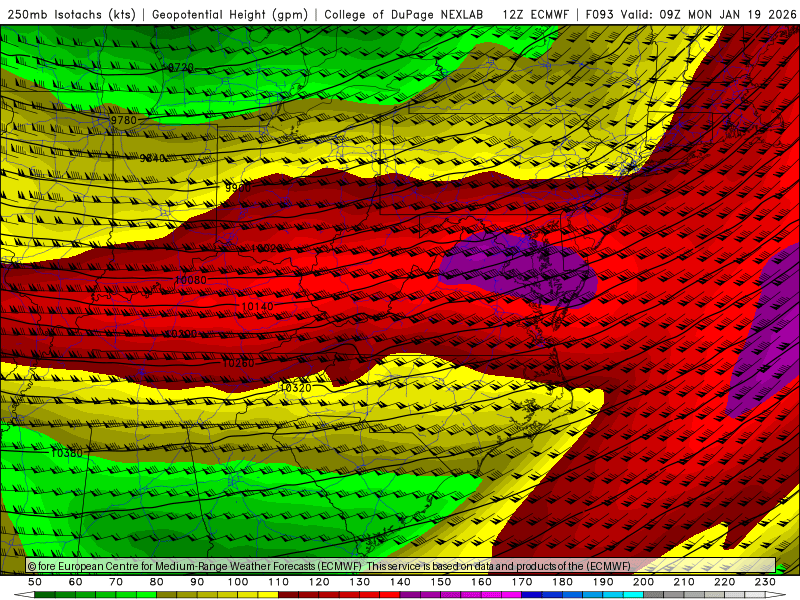Click the 90 value on the color scale

coord(197,582)
